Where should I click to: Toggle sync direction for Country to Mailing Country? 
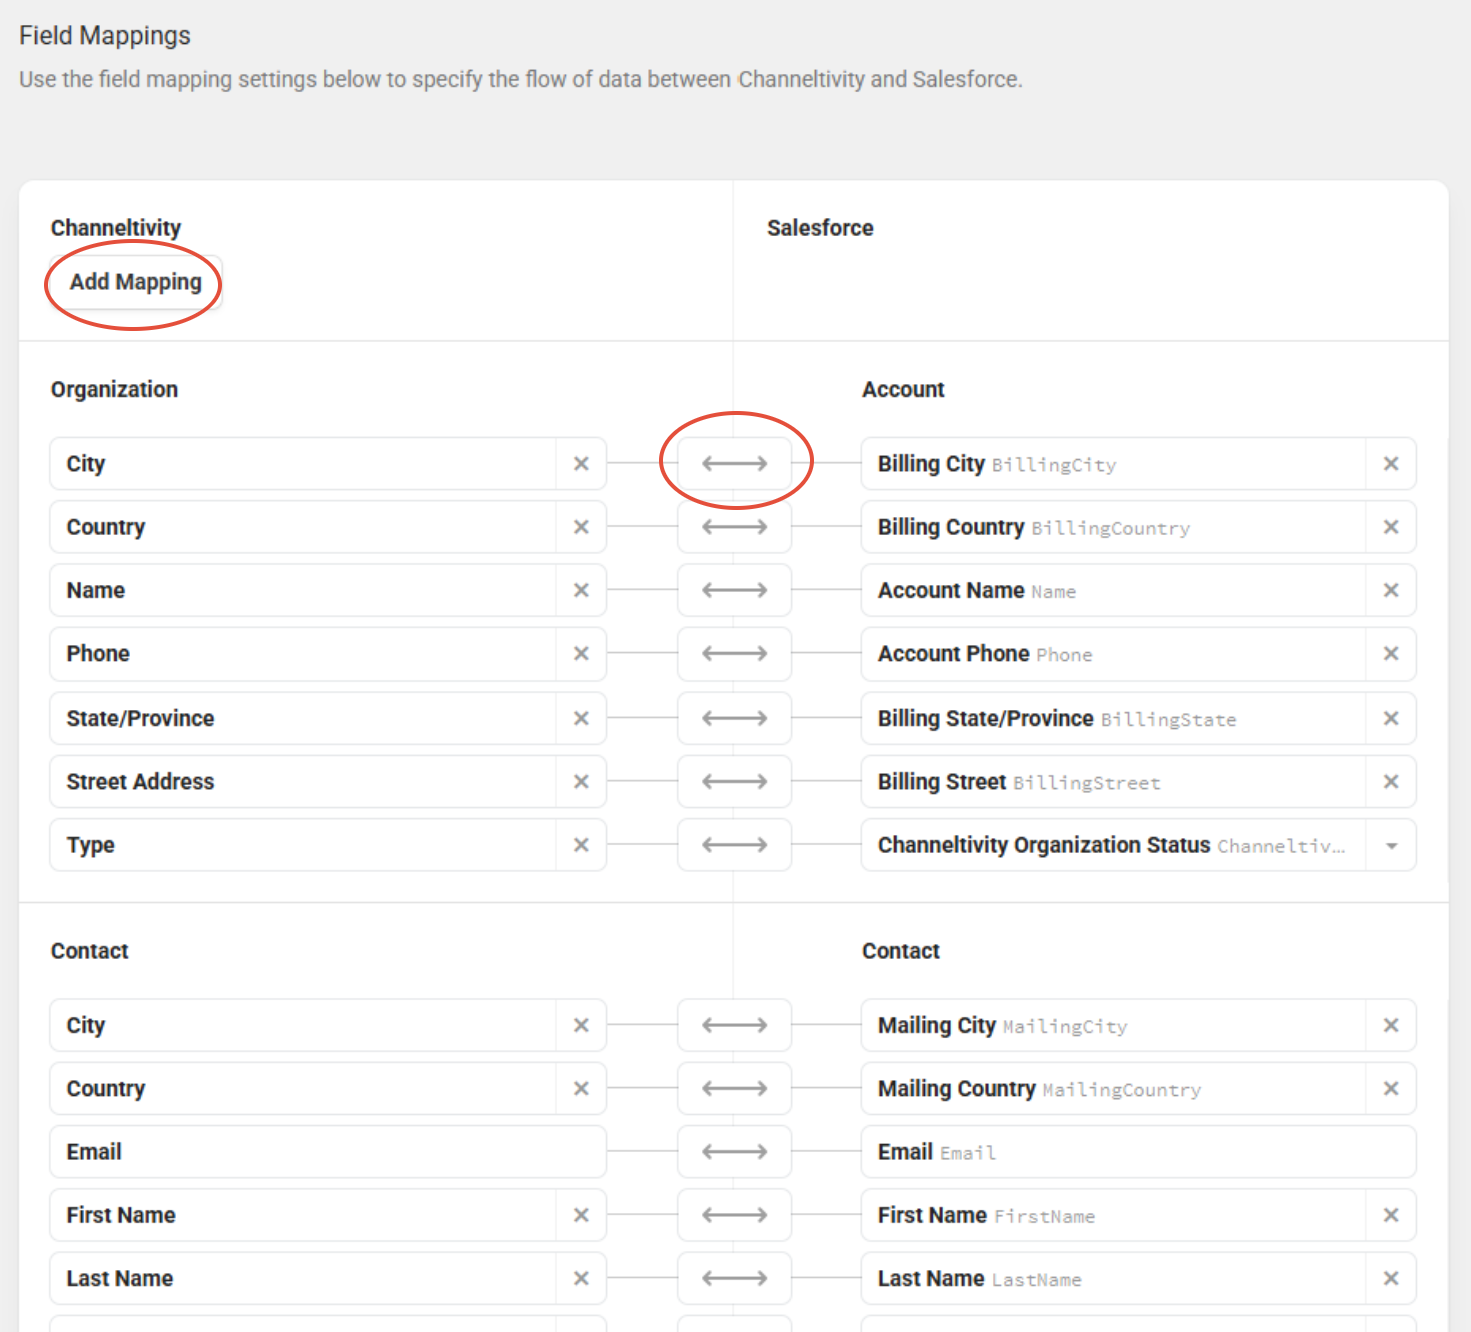(x=734, y=1088)
